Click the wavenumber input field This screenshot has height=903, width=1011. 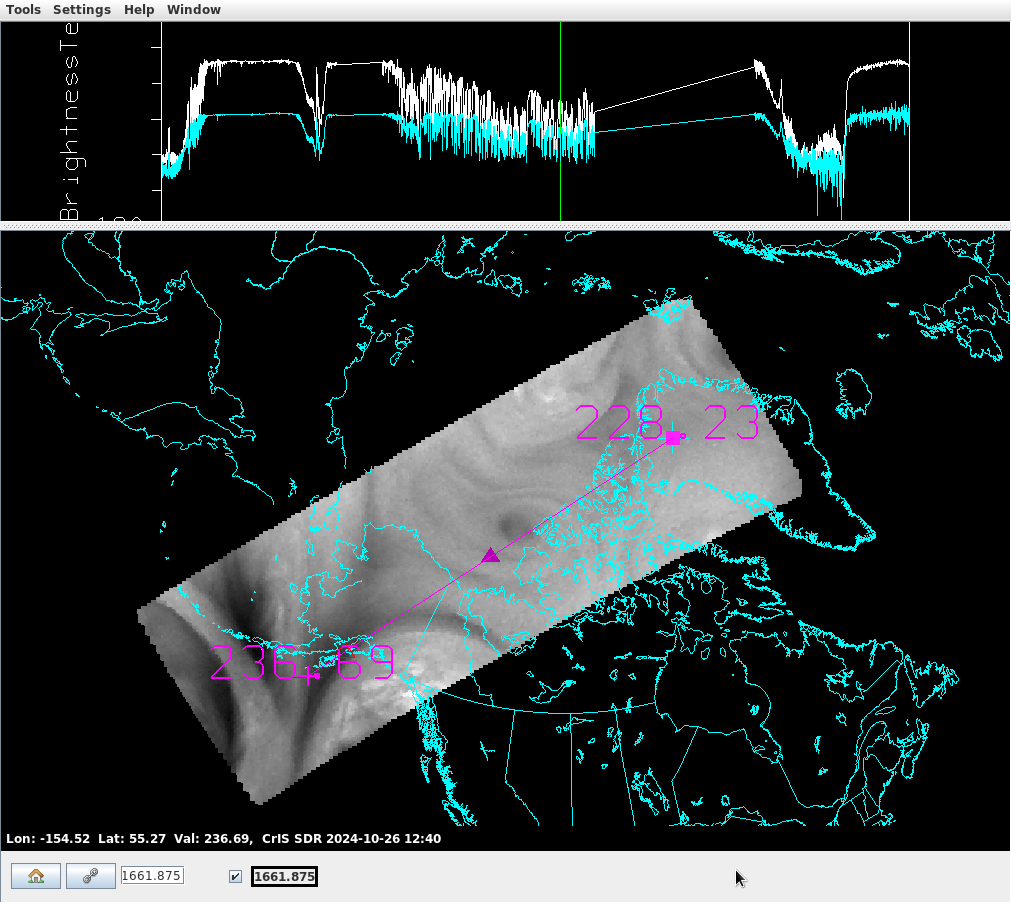point(152,876)
